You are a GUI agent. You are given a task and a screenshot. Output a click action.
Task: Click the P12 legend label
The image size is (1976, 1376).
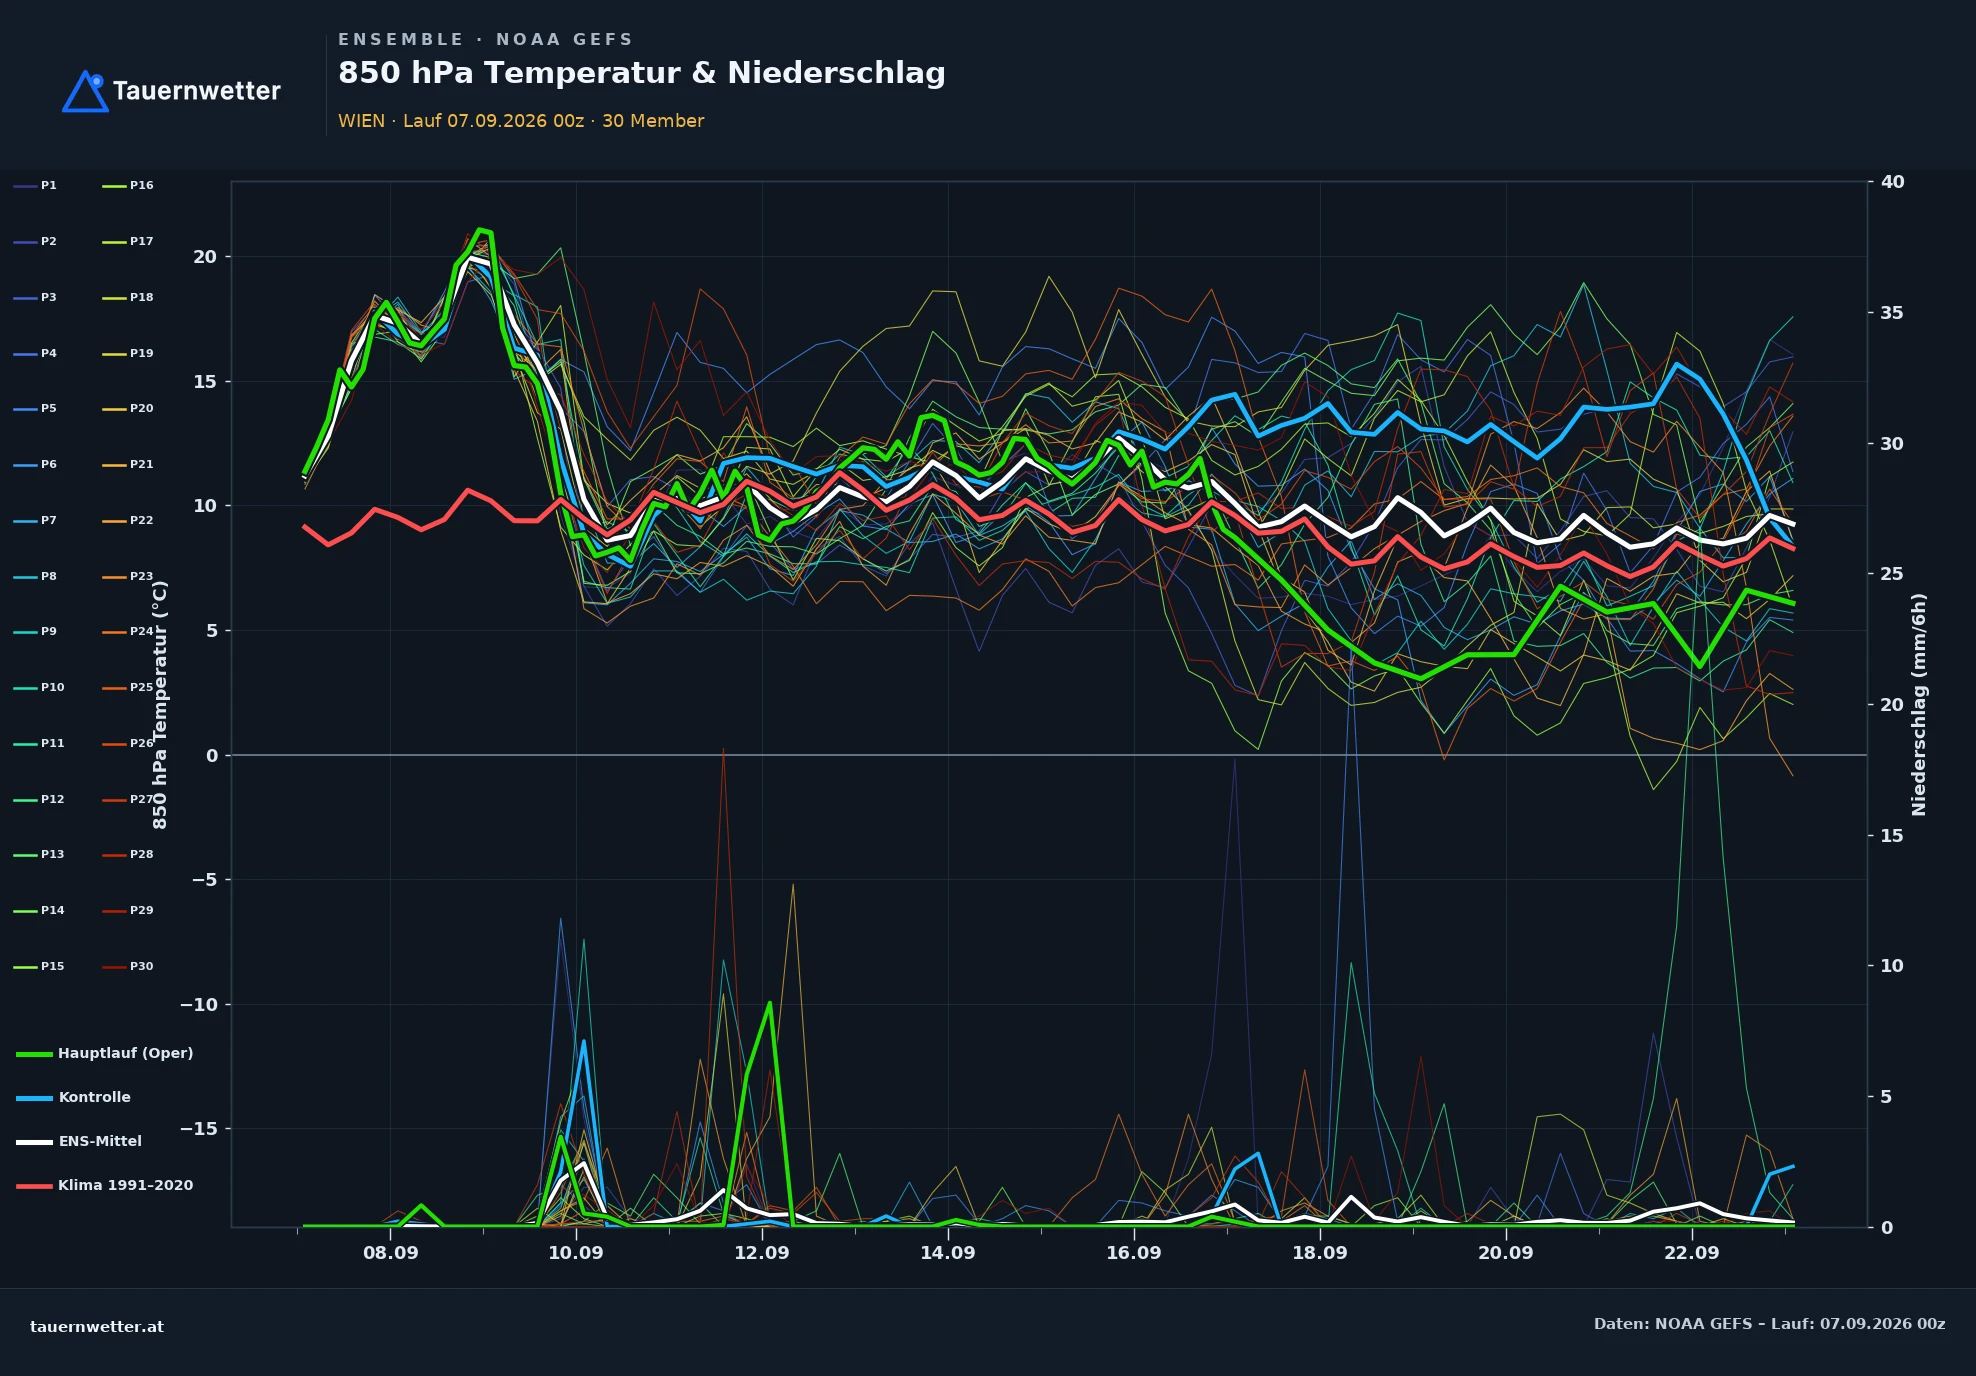coord(39,800)
